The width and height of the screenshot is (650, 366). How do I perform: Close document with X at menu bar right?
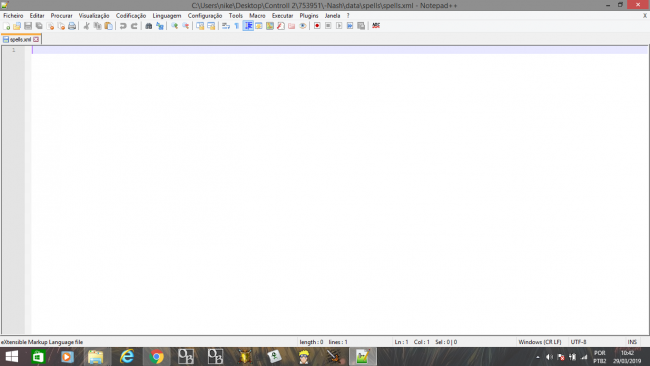pos(645,16)
